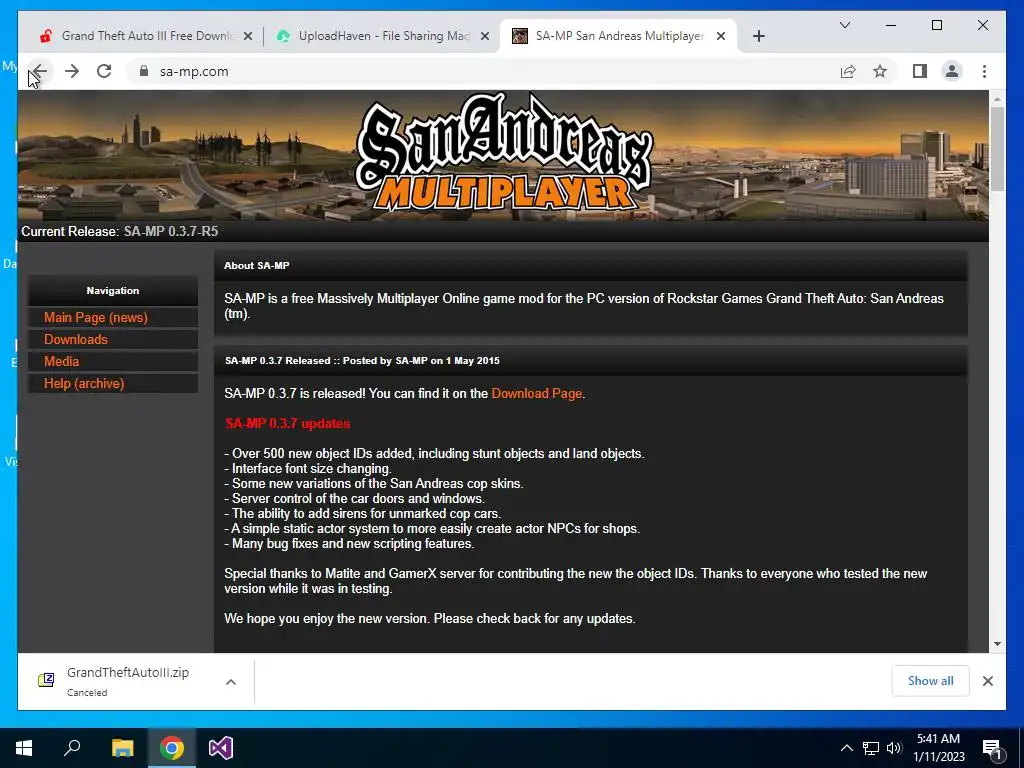Open the volume tray icon
This screenshot has width=1024, height=768.
(x=894, y=748)
